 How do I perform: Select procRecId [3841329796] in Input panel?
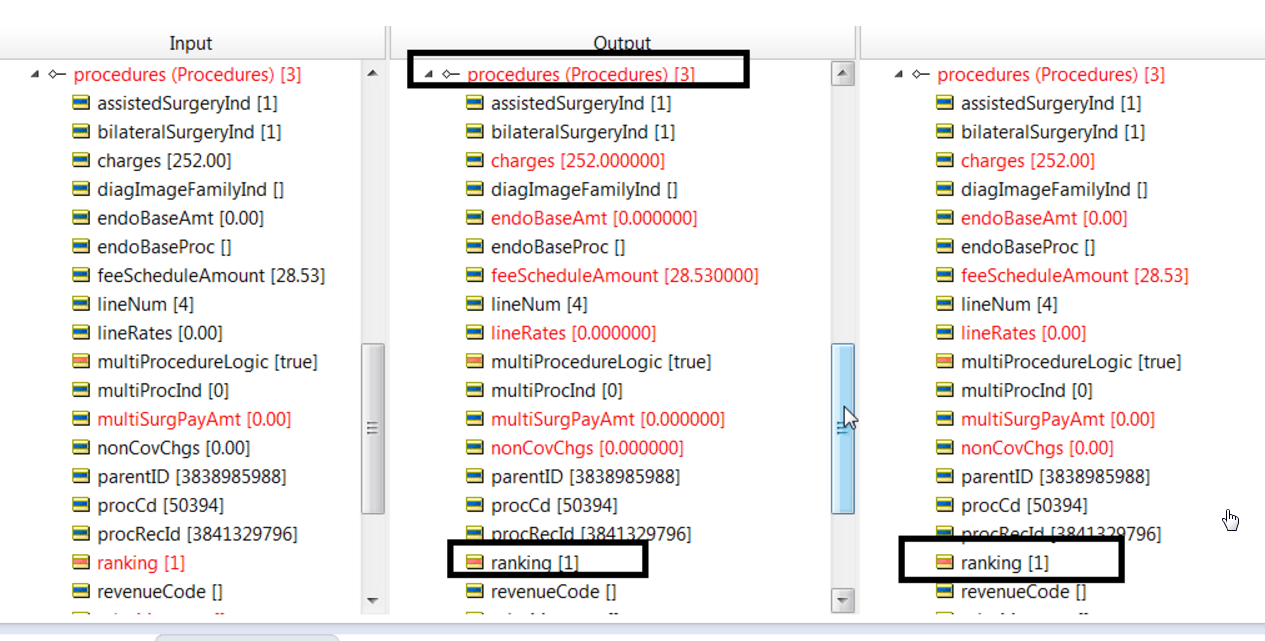(x=197, y=534)
